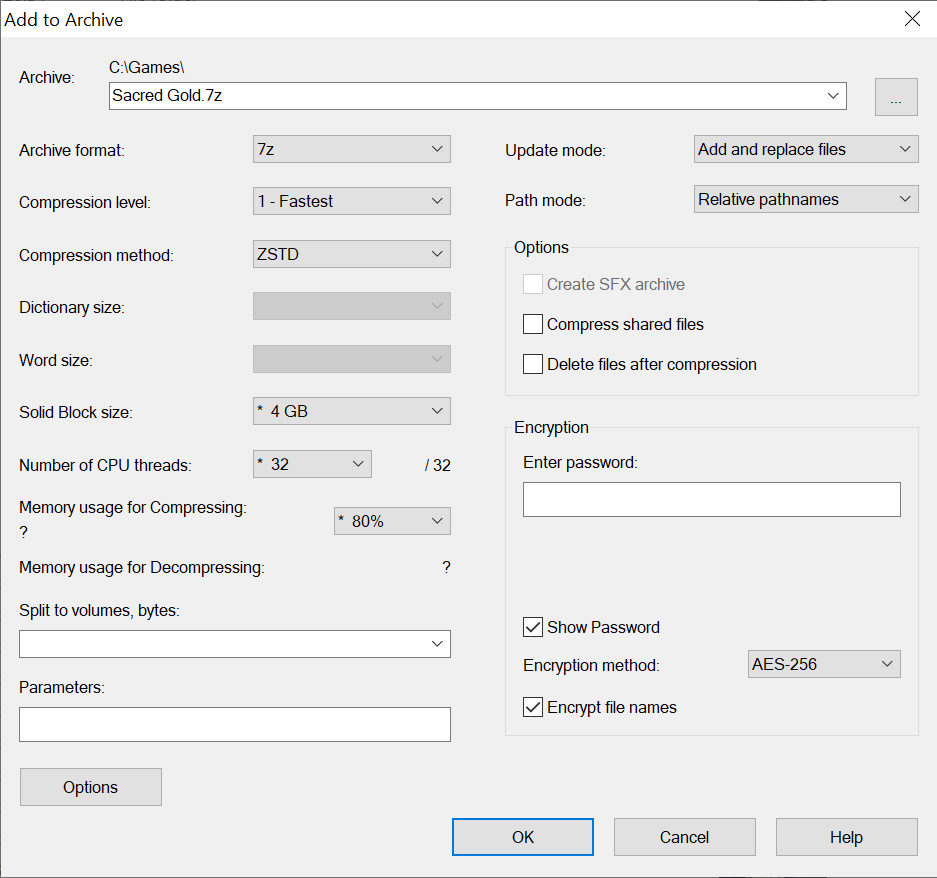Click the Options button at bottom left
The height and width of the screenshot is (878, 937).
point(91,787)
